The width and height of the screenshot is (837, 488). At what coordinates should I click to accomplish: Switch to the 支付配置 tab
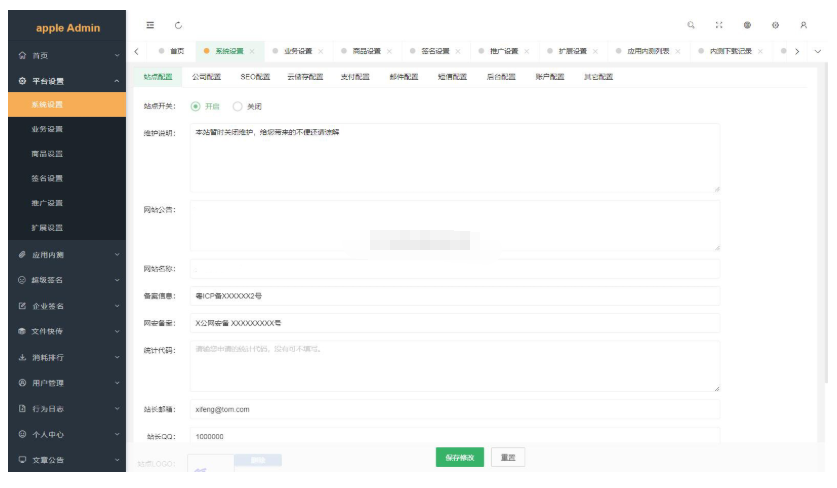click(355, 77)
